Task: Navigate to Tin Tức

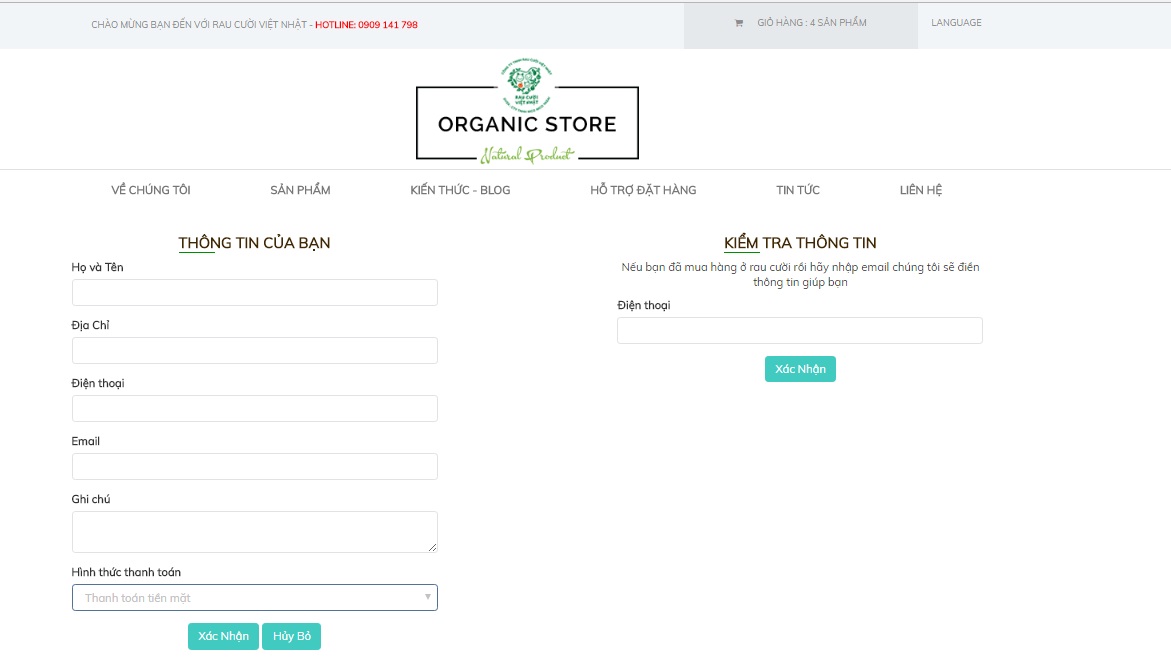Action: pos(798,190)
